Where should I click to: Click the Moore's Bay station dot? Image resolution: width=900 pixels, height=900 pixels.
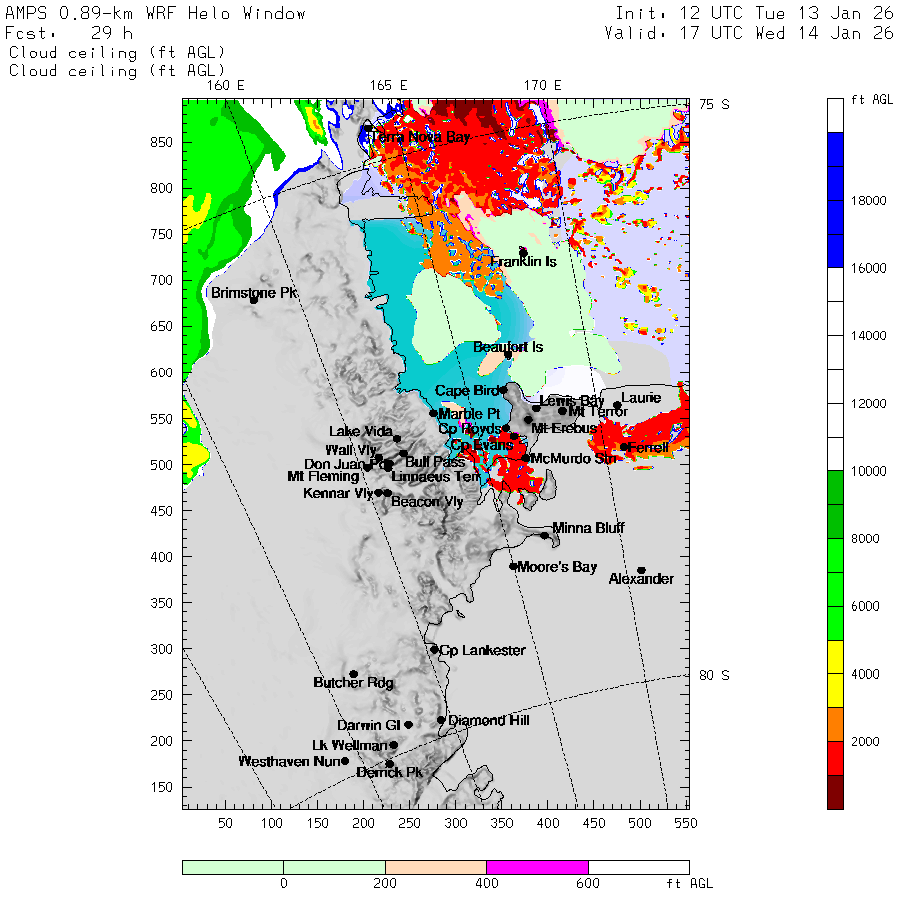(x=513, y=566)
